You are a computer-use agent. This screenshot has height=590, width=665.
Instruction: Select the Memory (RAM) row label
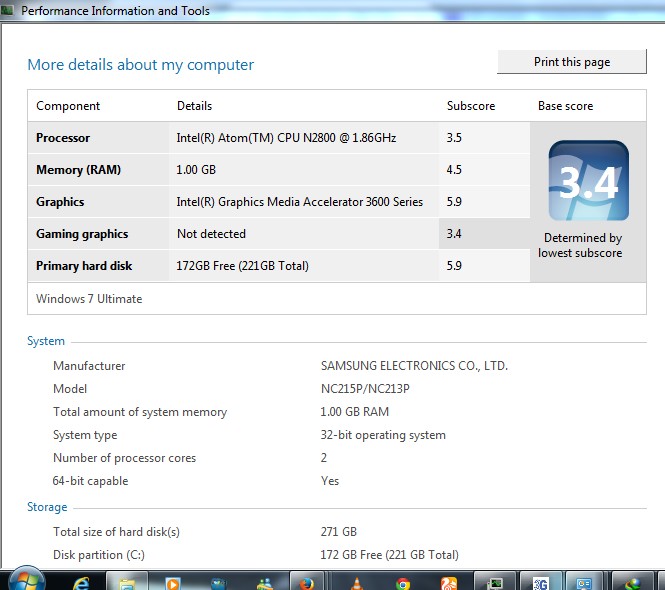pos(78,170)
